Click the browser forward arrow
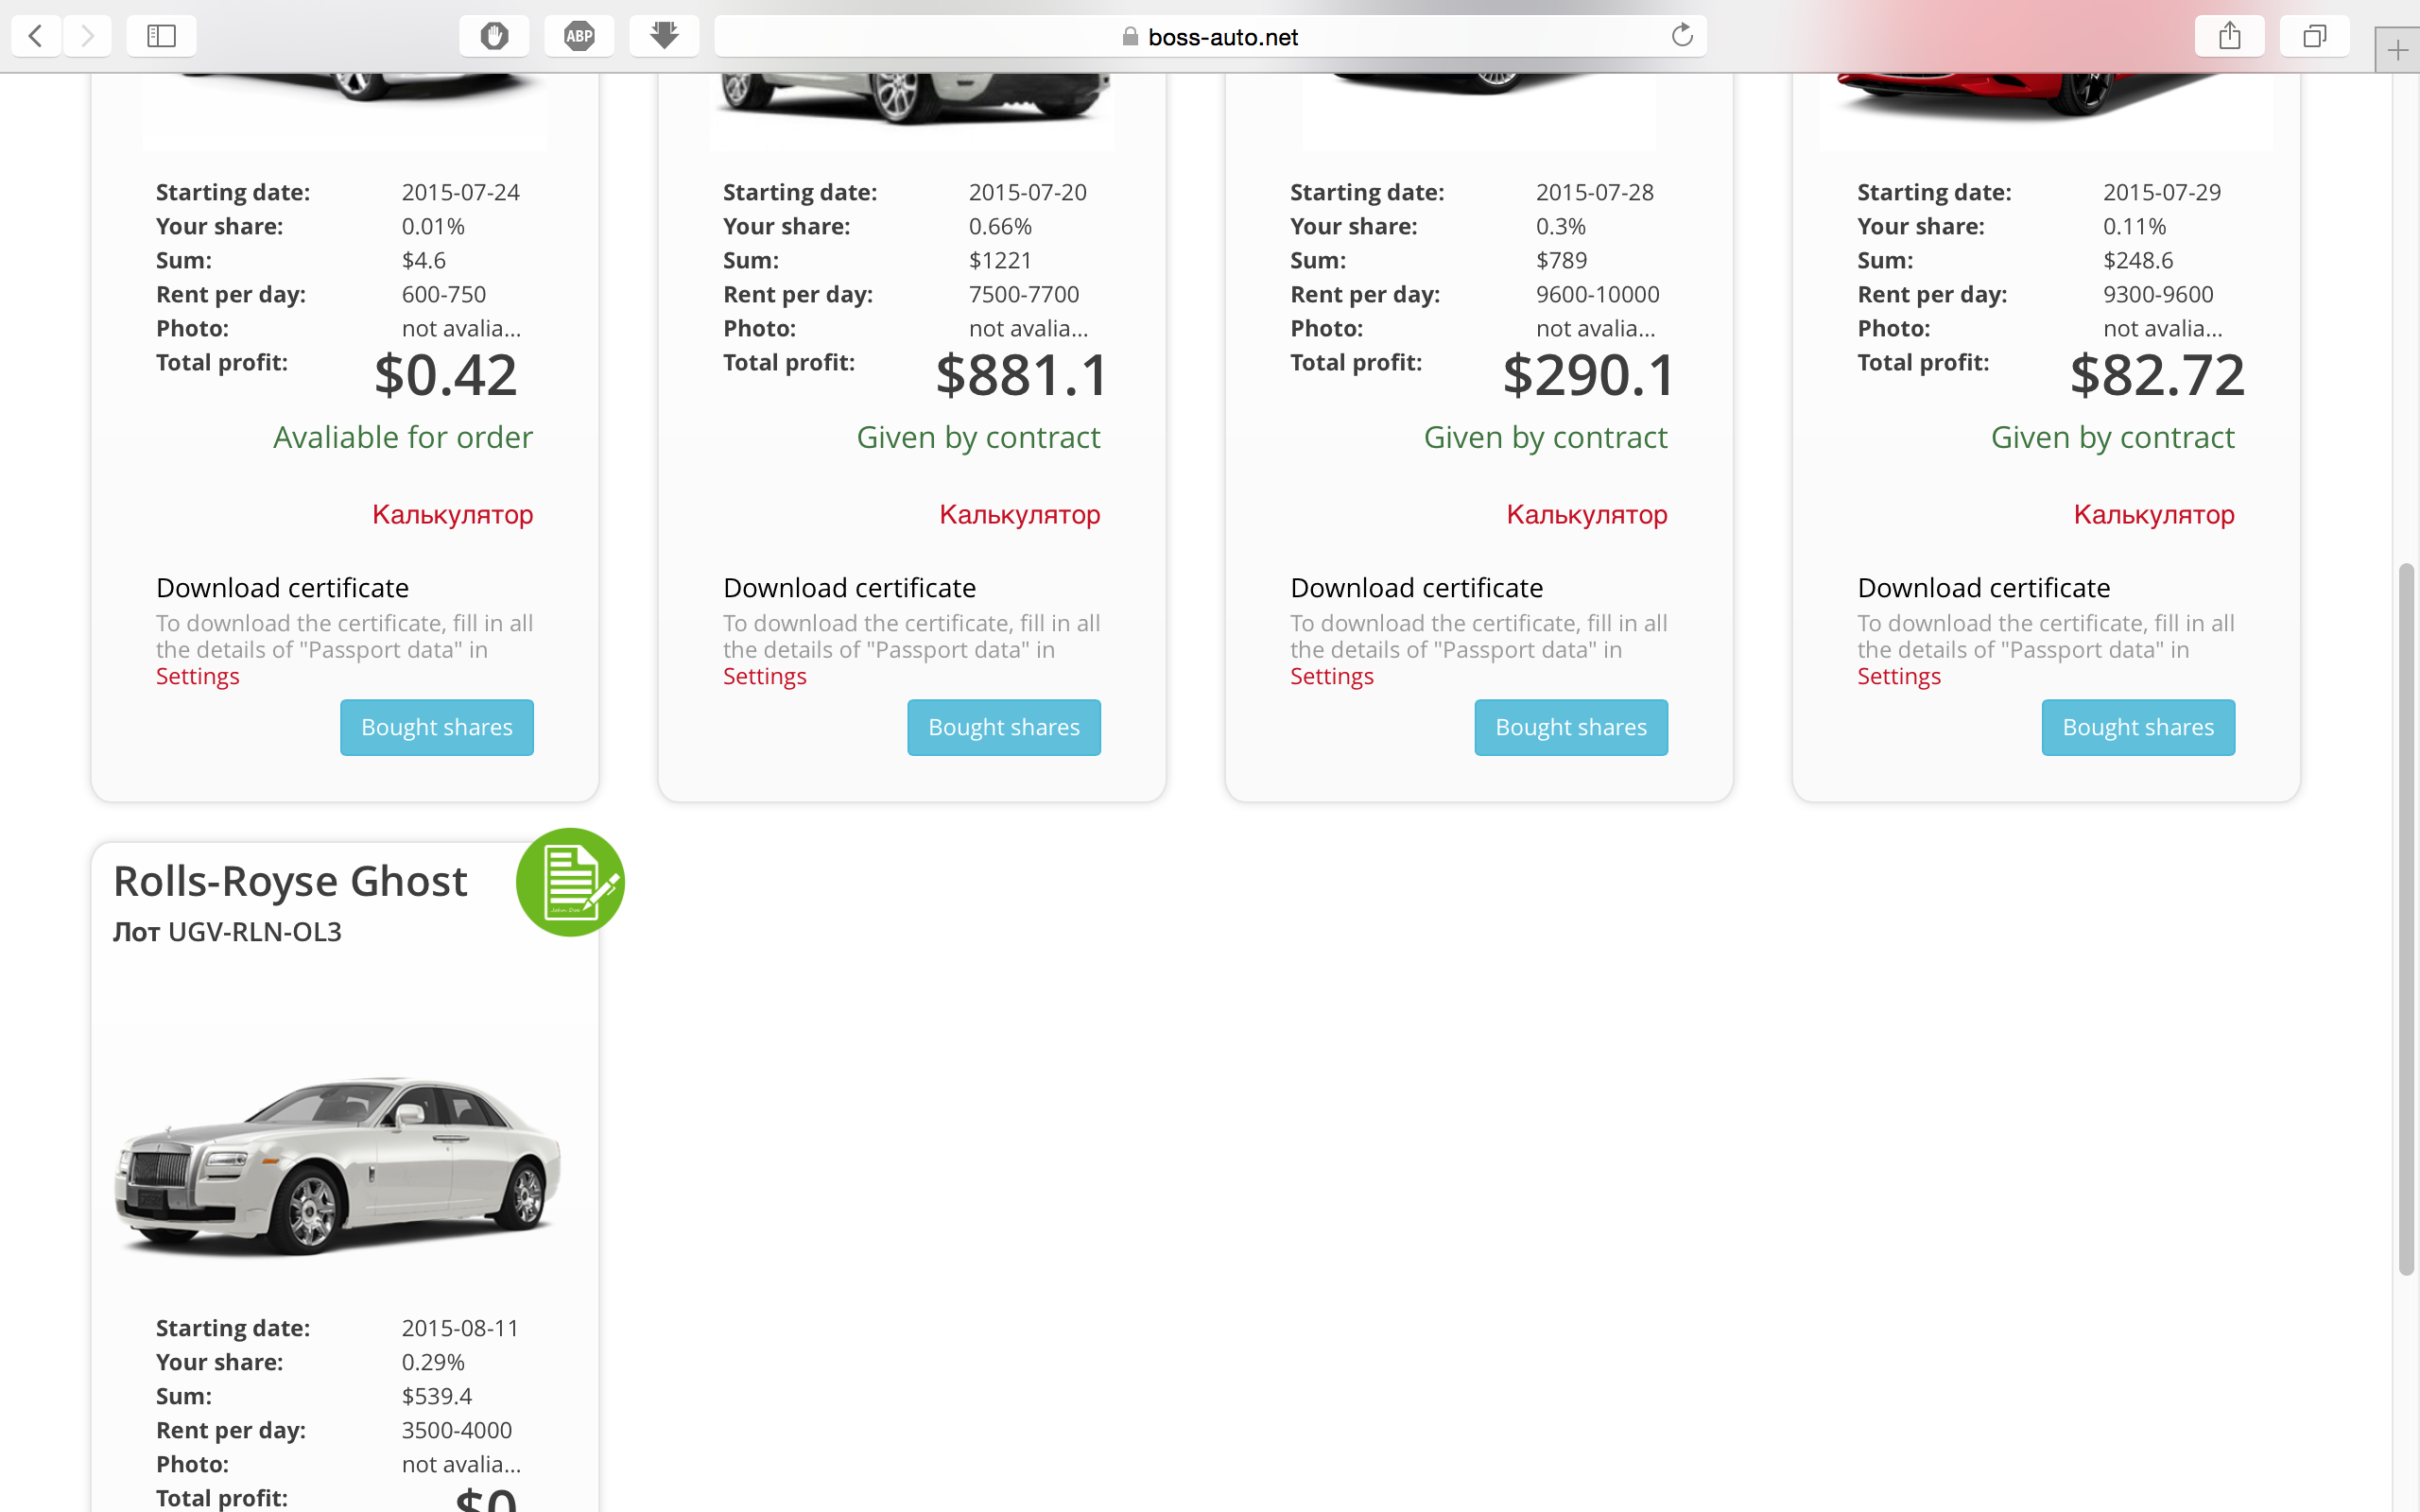This screenshot has width=2420, height=1512. coord(88,37)
